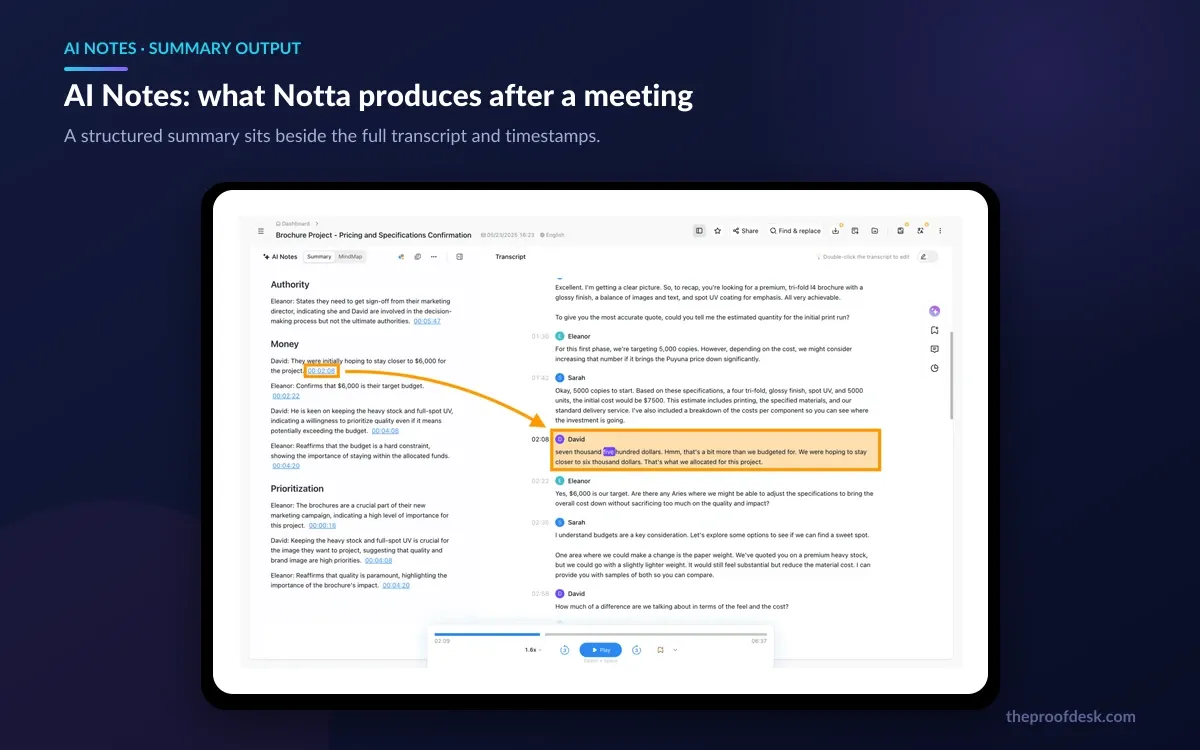
Task: Open the three-dot more options in header
Action: [x=940, y=231]
